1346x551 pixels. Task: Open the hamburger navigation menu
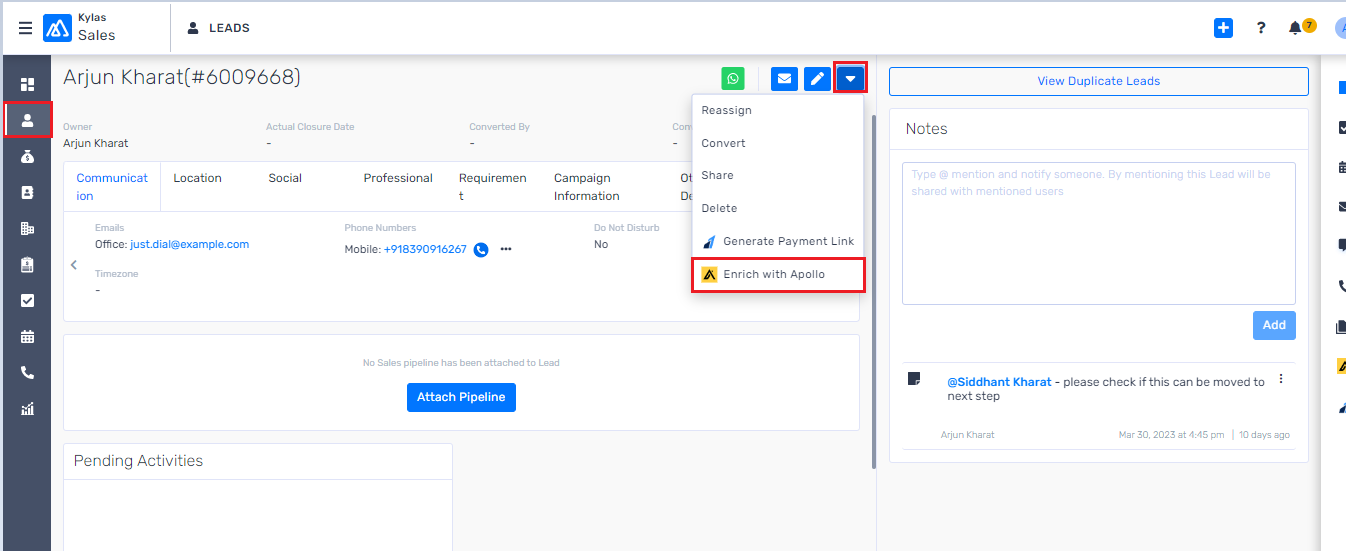coord(25,28)
